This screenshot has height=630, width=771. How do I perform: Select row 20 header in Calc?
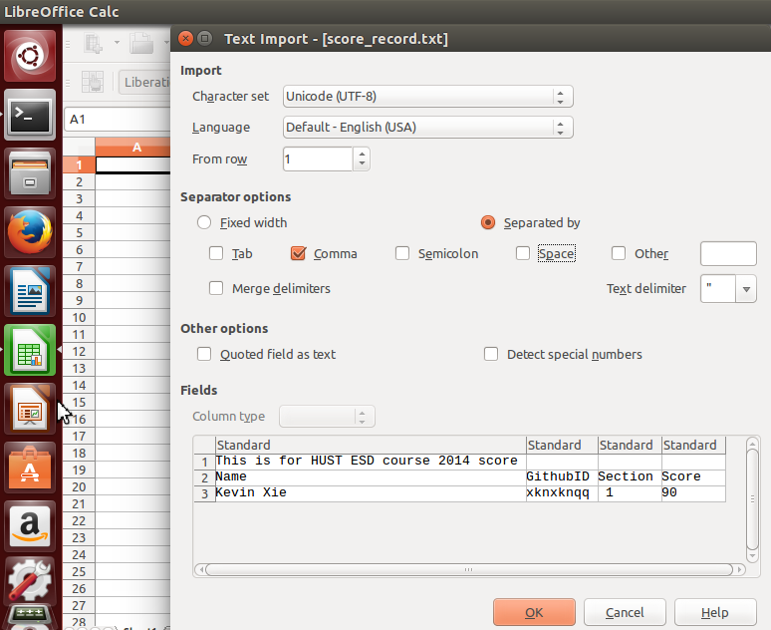click(79, 487)
